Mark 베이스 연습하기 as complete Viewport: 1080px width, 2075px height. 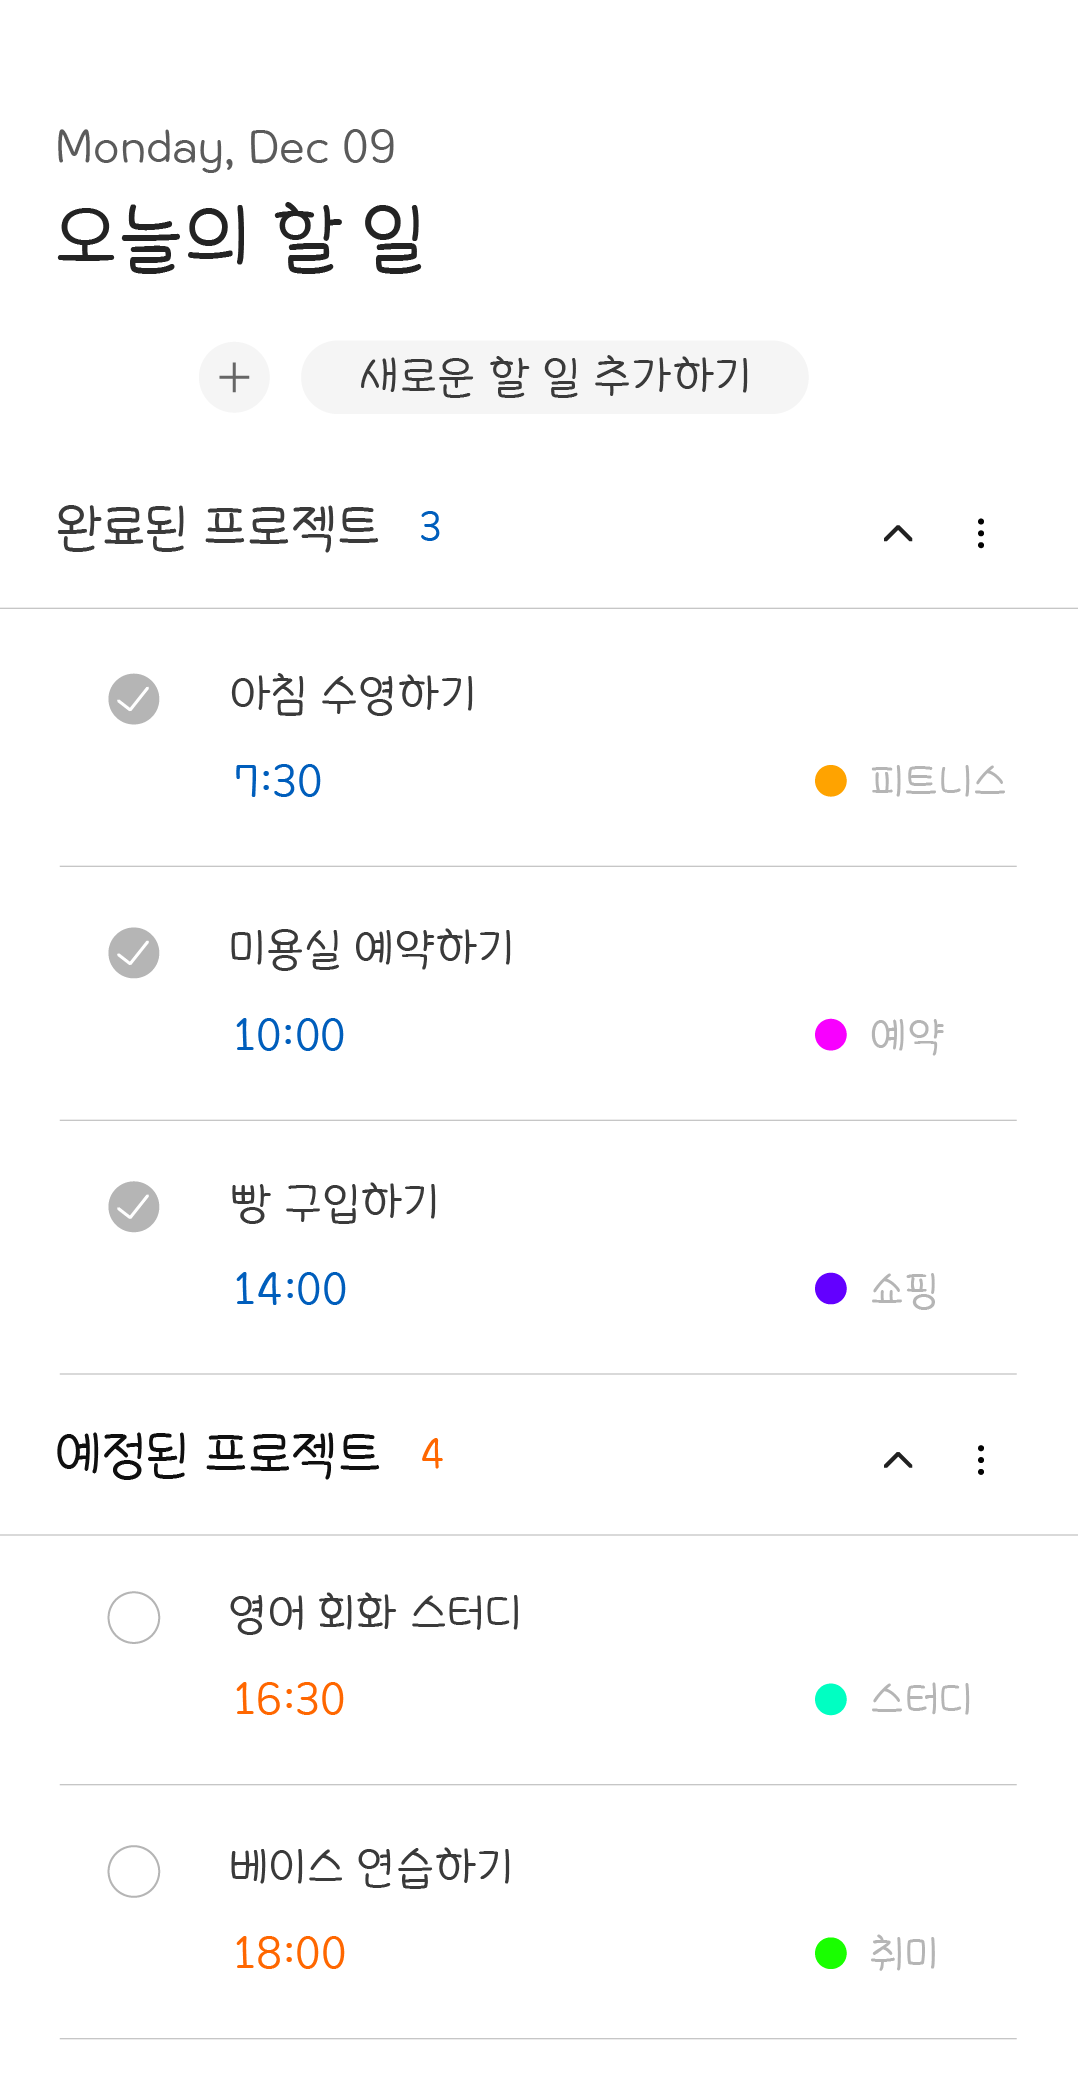coord(134,1871)
